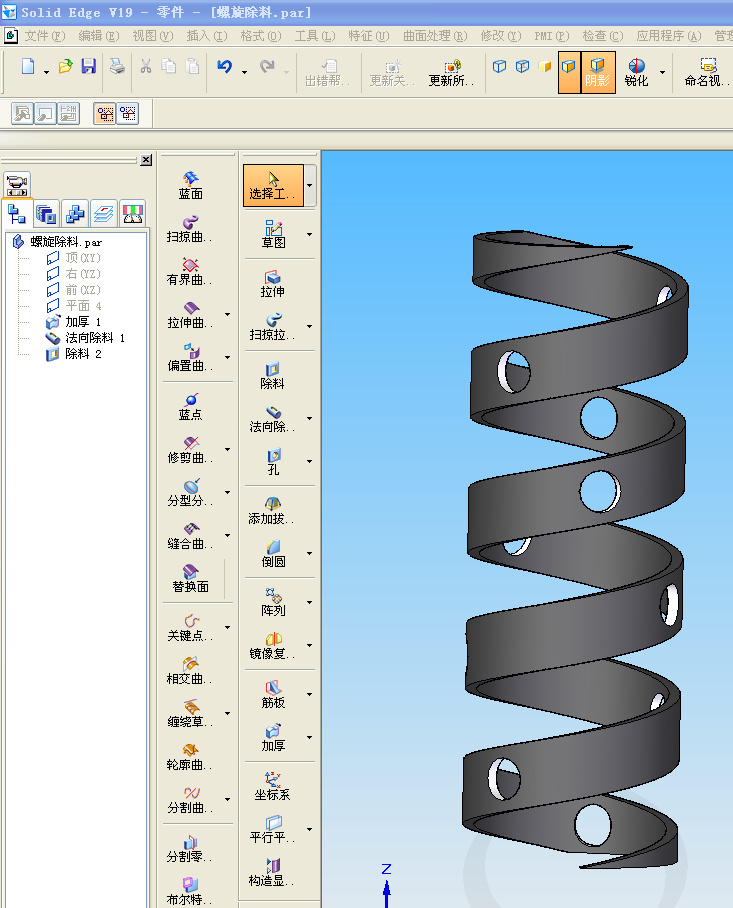Open dropdown next to 选择工具
The image size is (733, 908).
click(310, 185)
